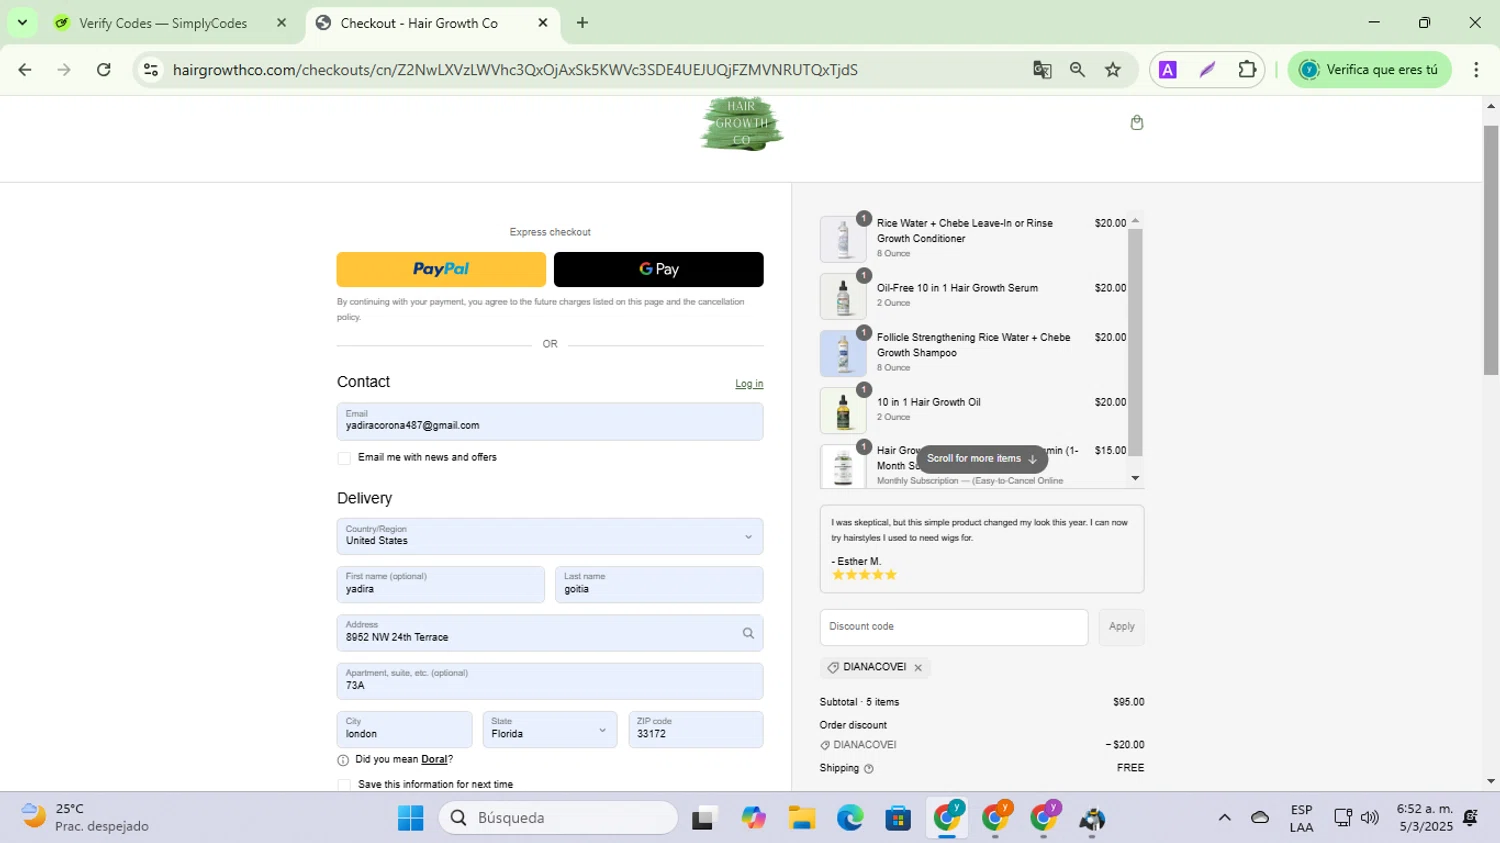Expand the State dropdown
1500x843 pixels.
pyautogui.click(x=550, y=730)
